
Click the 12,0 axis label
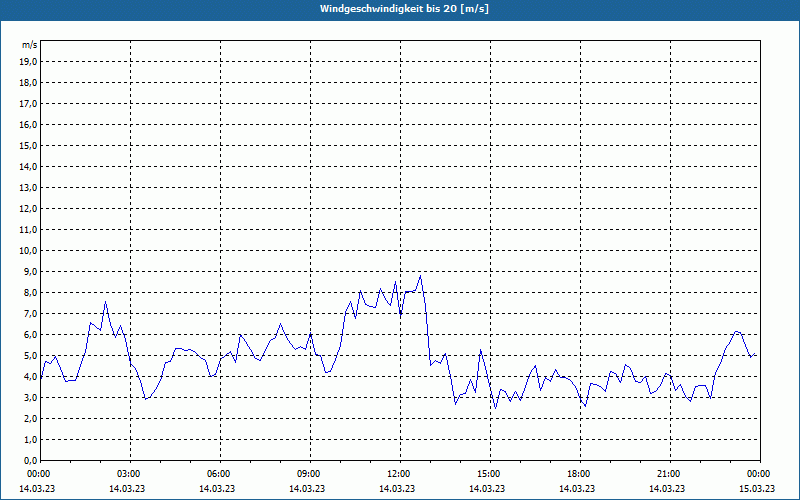click(29, 209)
